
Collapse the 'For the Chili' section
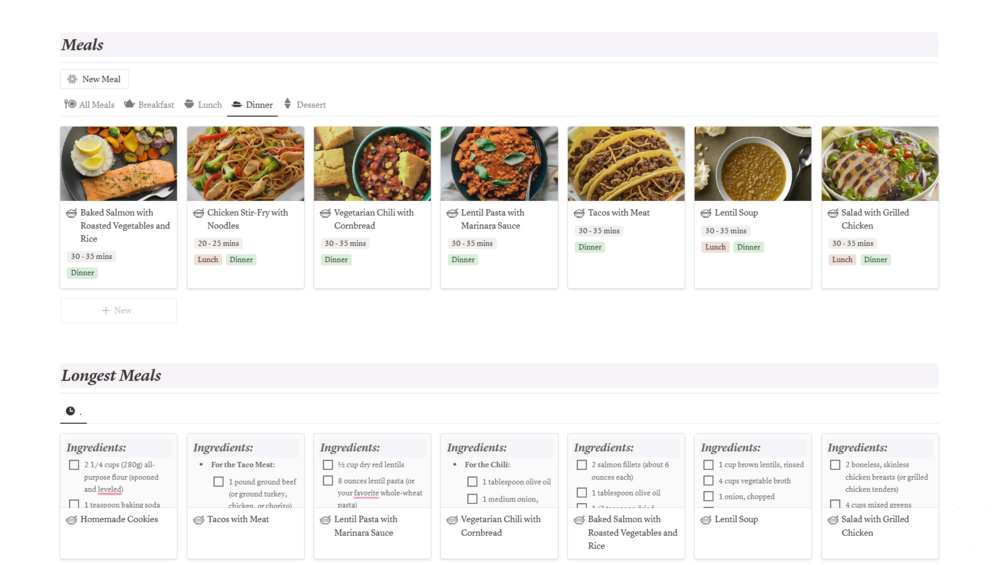[x=456, y=465]
